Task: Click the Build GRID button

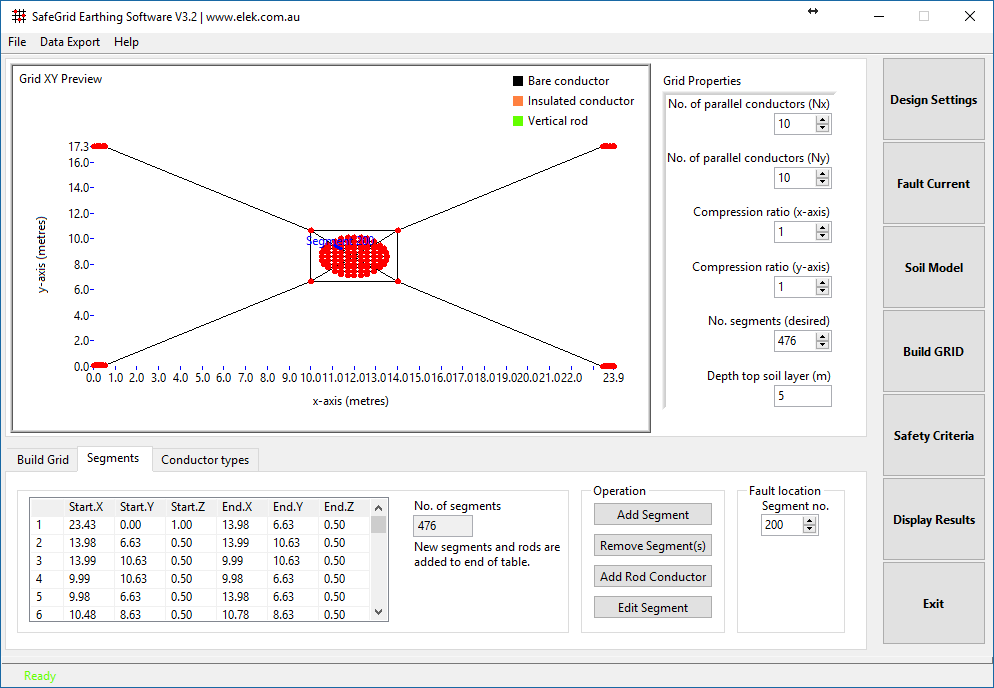Action: tap(932, 351)
